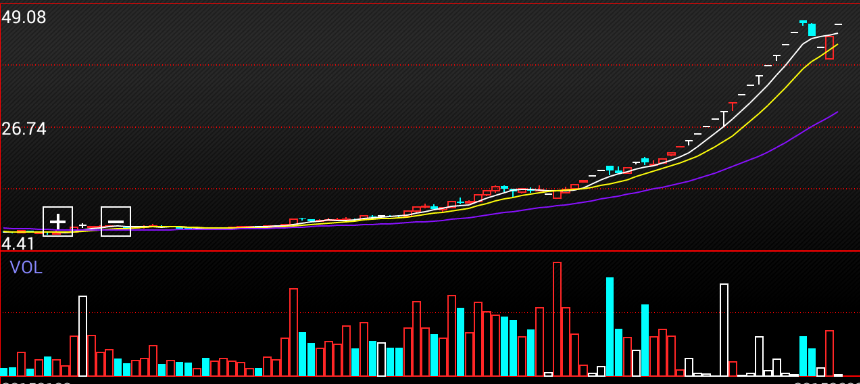Select the red T-shaped candle in the uptrend
860x384 pixels.
tap(732, 106)
